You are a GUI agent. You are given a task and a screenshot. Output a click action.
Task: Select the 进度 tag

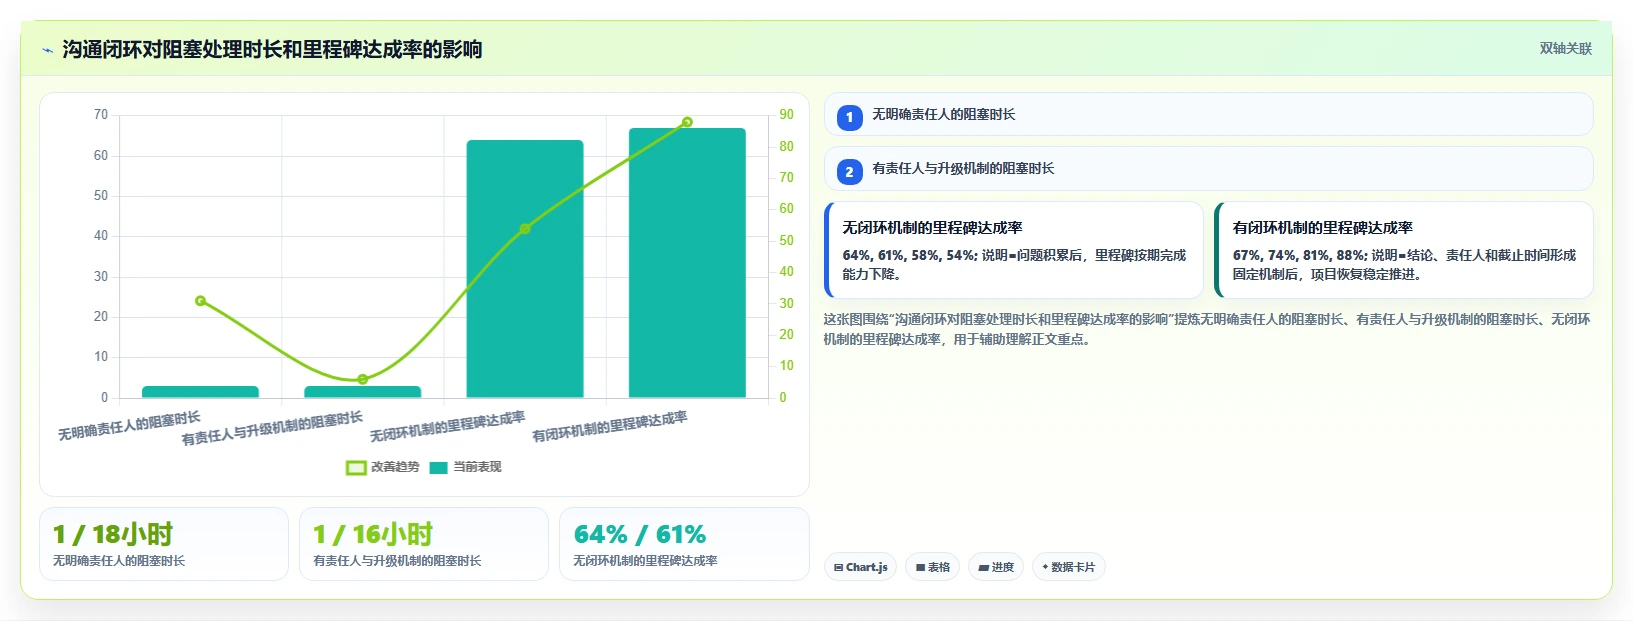click(996, 567)
